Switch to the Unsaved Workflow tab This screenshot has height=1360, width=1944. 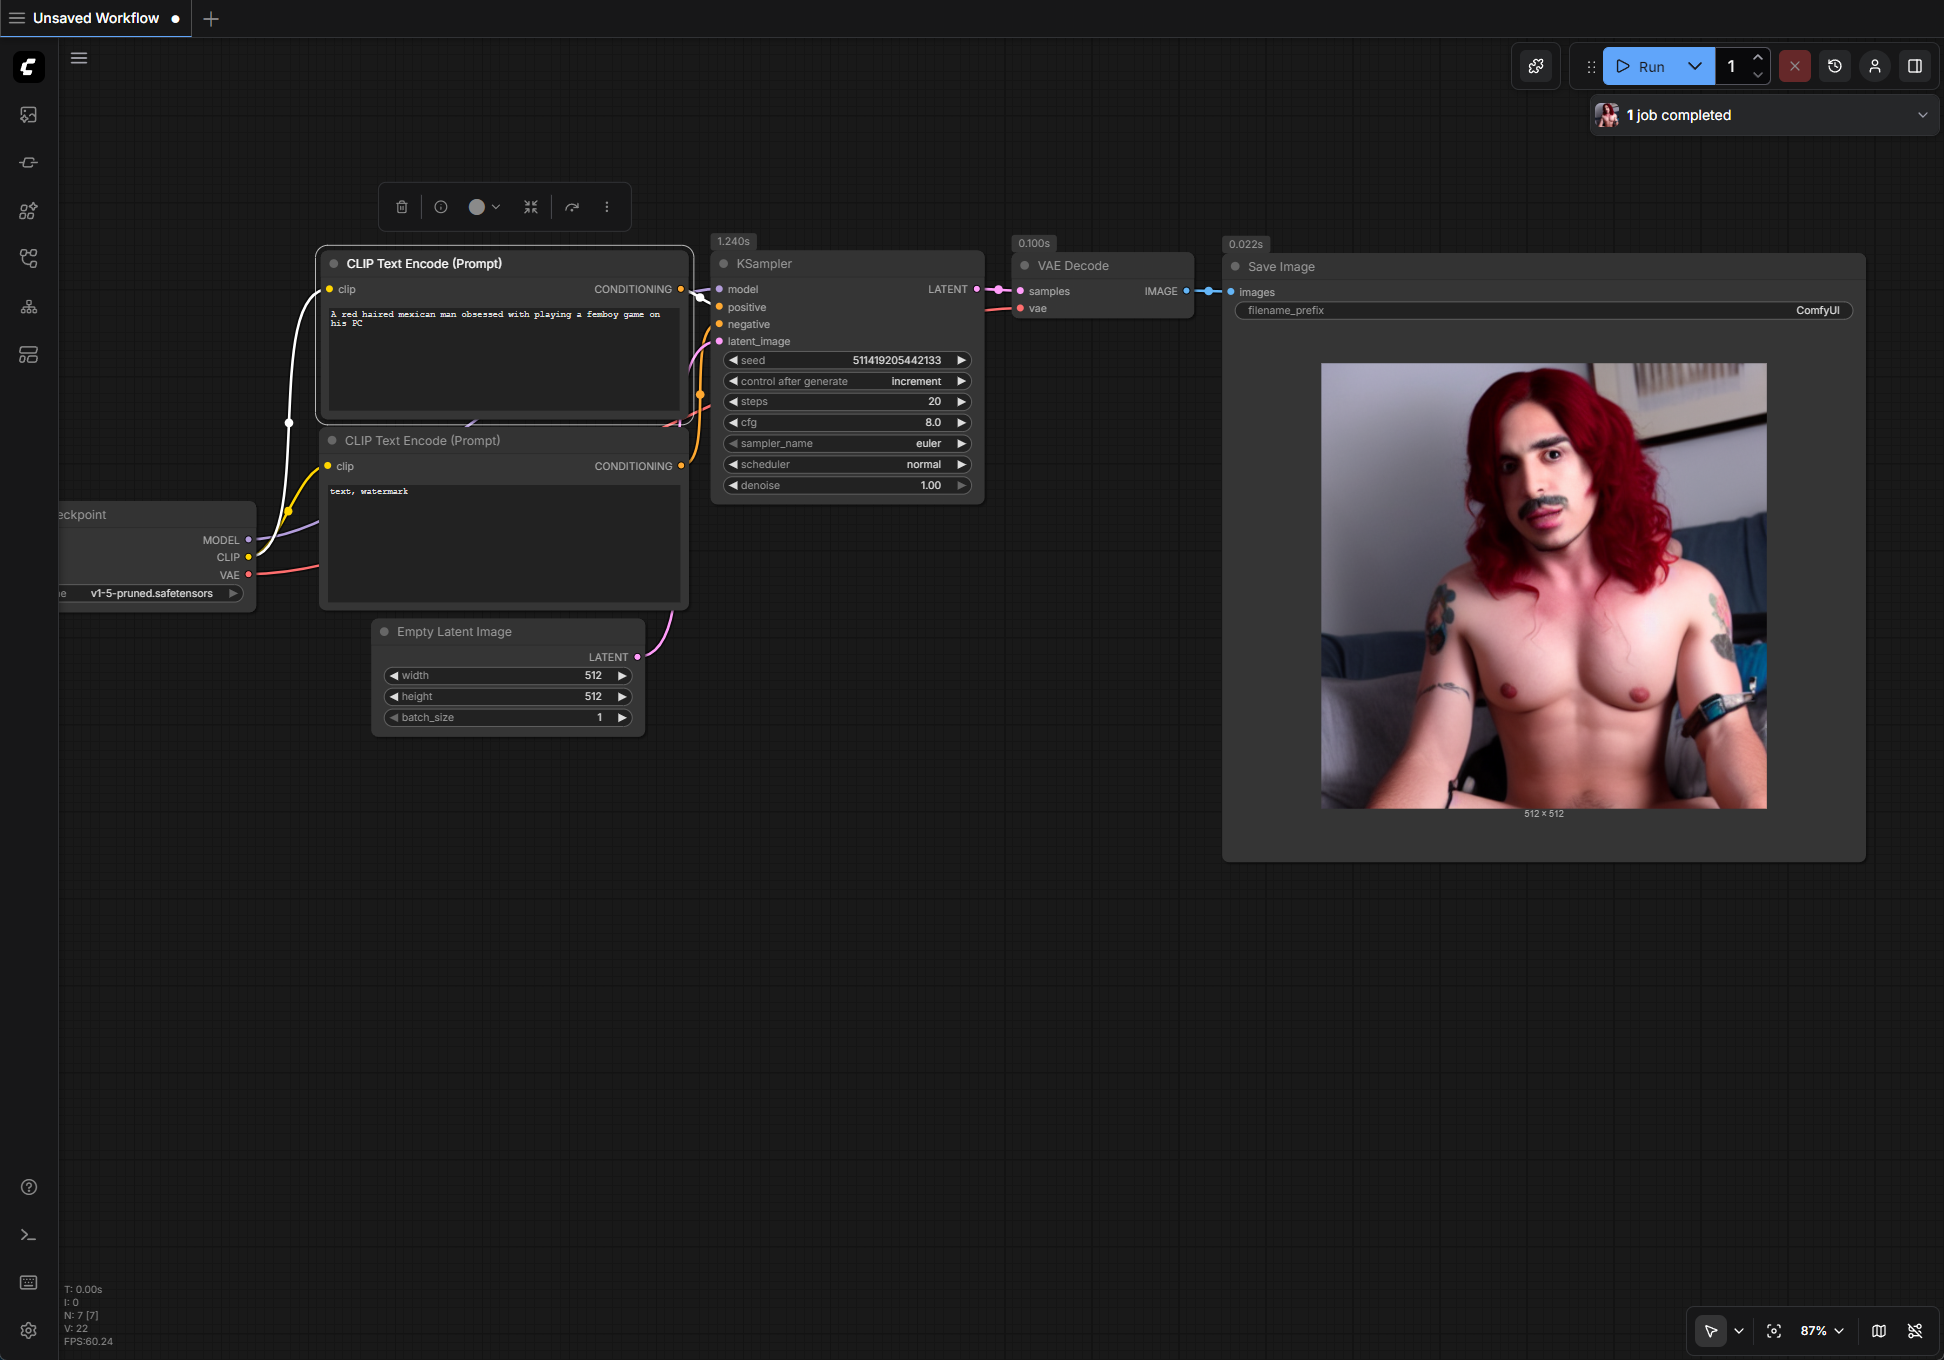click(x=96, y=18)
